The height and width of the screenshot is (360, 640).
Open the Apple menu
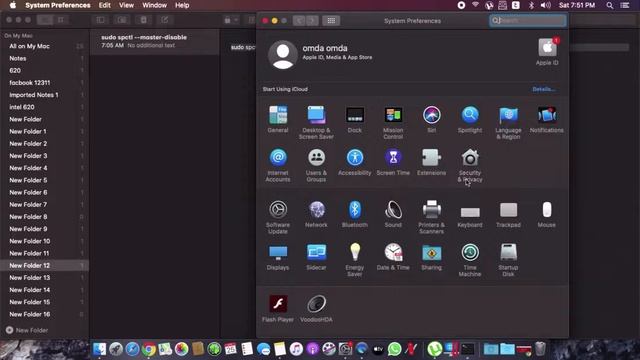pyautogui.click(x=13, y=5)
